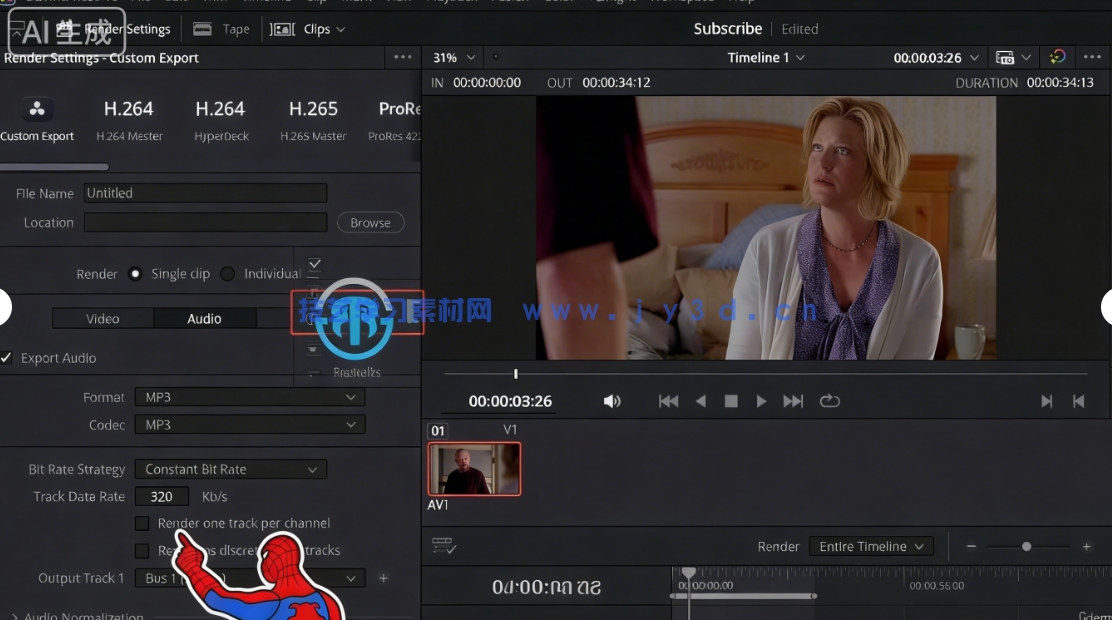Check Render one track per channel

click(142, 523)
